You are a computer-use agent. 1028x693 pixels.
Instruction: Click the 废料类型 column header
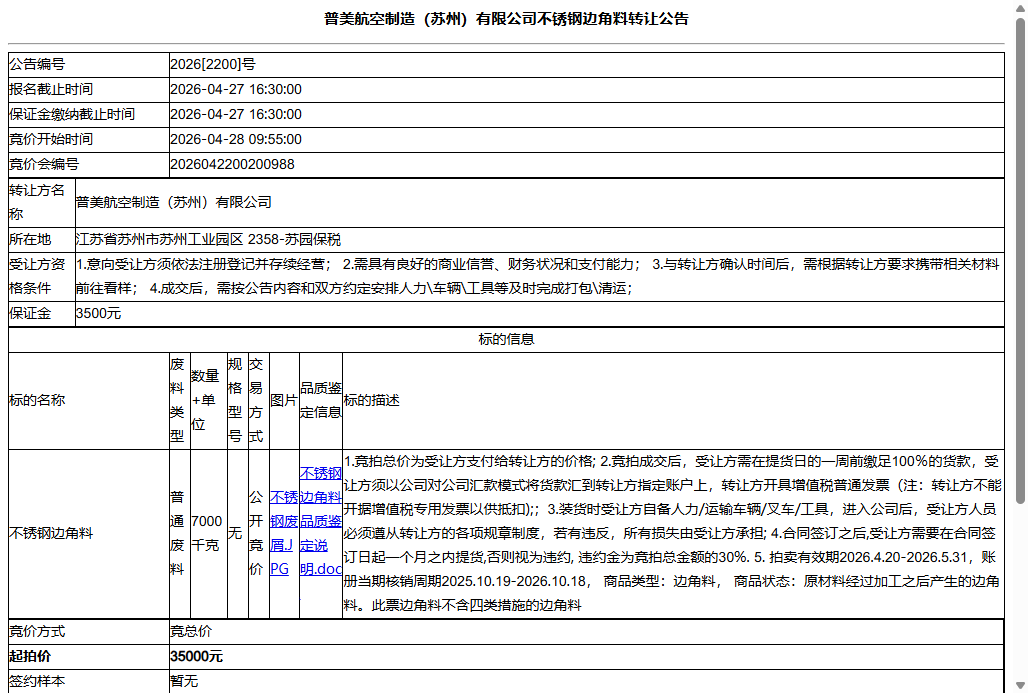click(x=179, y=401)
